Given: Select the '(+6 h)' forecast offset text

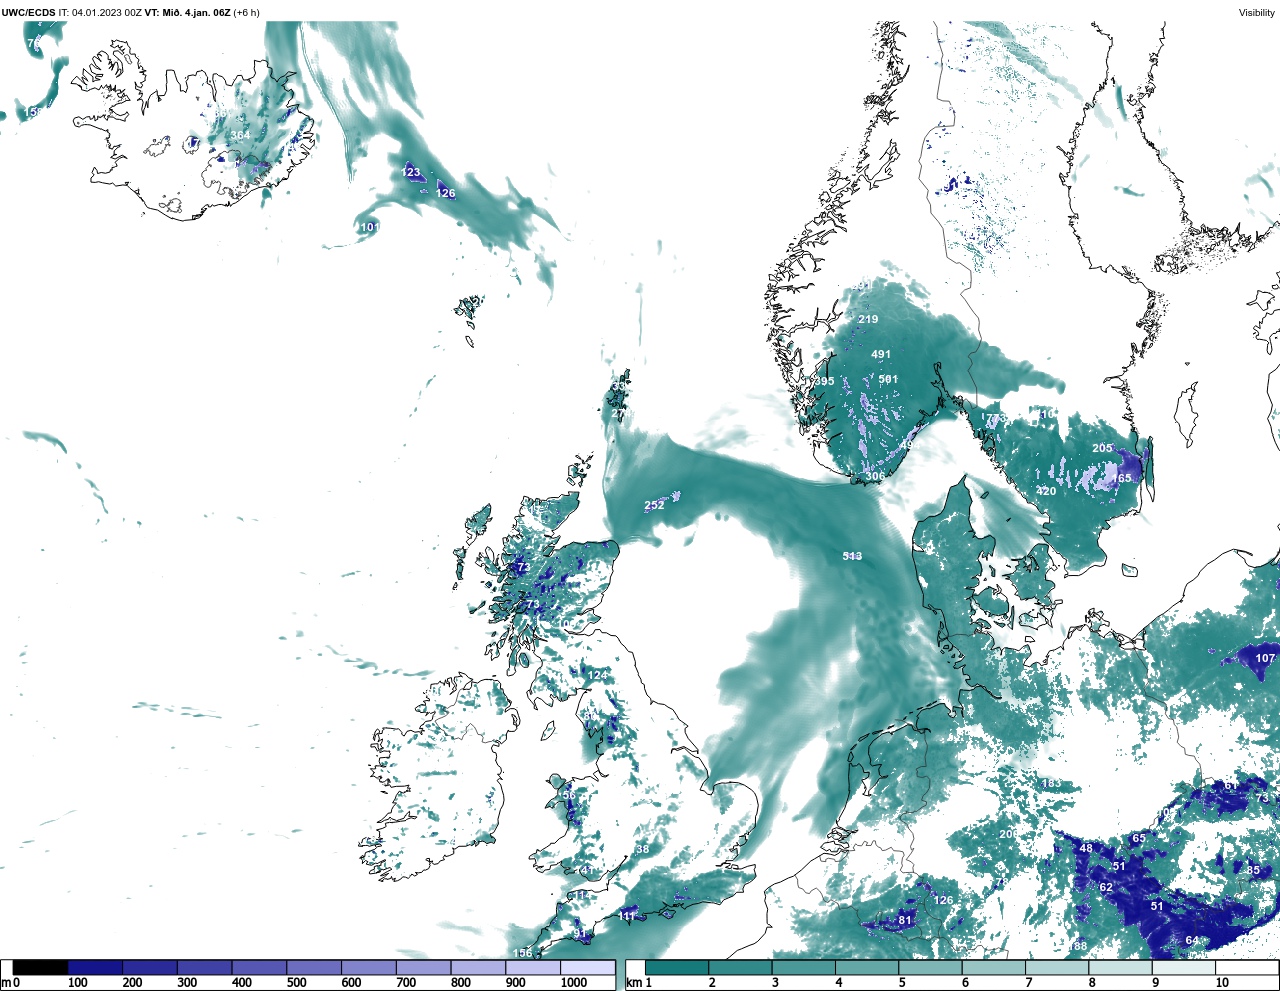Looking at the screenshot, I should (246, 12).
